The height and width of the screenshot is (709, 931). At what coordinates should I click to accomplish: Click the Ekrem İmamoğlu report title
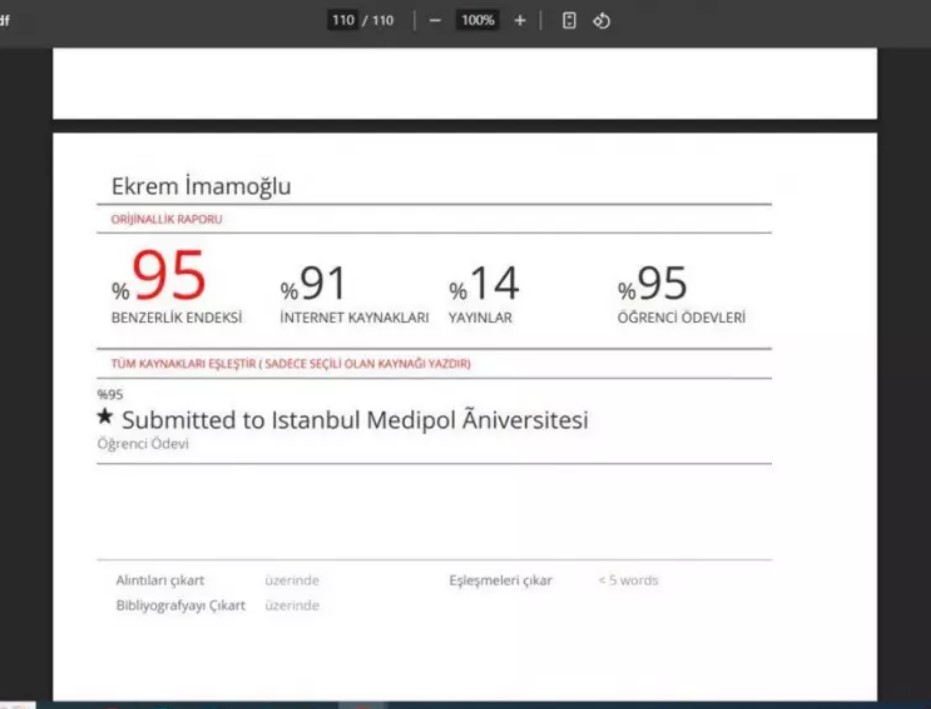[x=201, y=186]
